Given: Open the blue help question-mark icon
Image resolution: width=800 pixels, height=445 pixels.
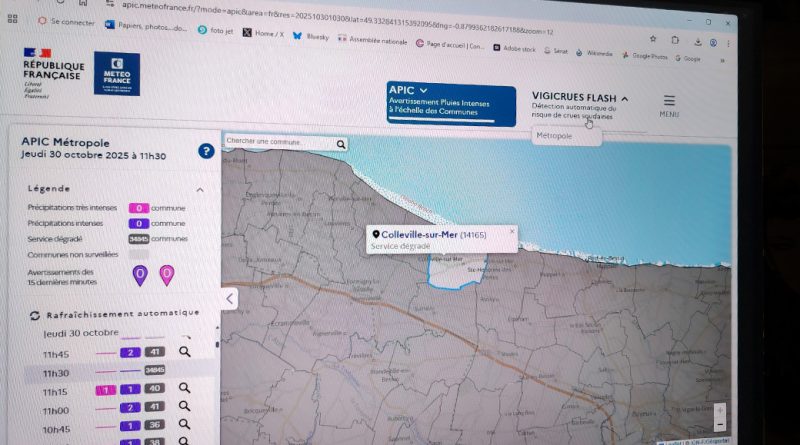Looking at the screenshot, I should click(x=206, y=151).
